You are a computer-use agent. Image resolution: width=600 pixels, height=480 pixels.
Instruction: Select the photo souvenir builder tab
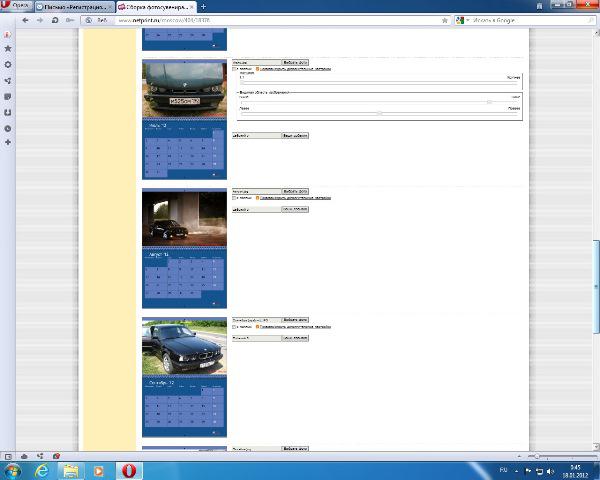[x=157, y=7]
